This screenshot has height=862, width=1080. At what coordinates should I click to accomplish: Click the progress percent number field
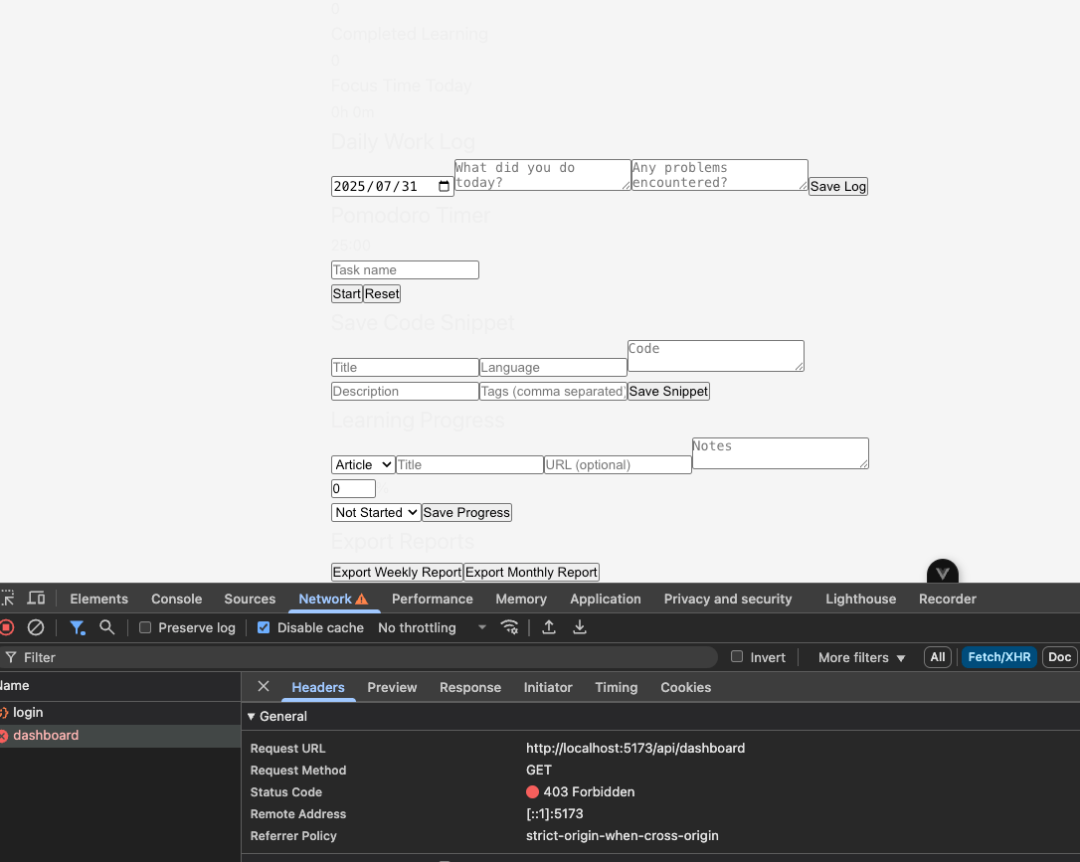point(353,489)
